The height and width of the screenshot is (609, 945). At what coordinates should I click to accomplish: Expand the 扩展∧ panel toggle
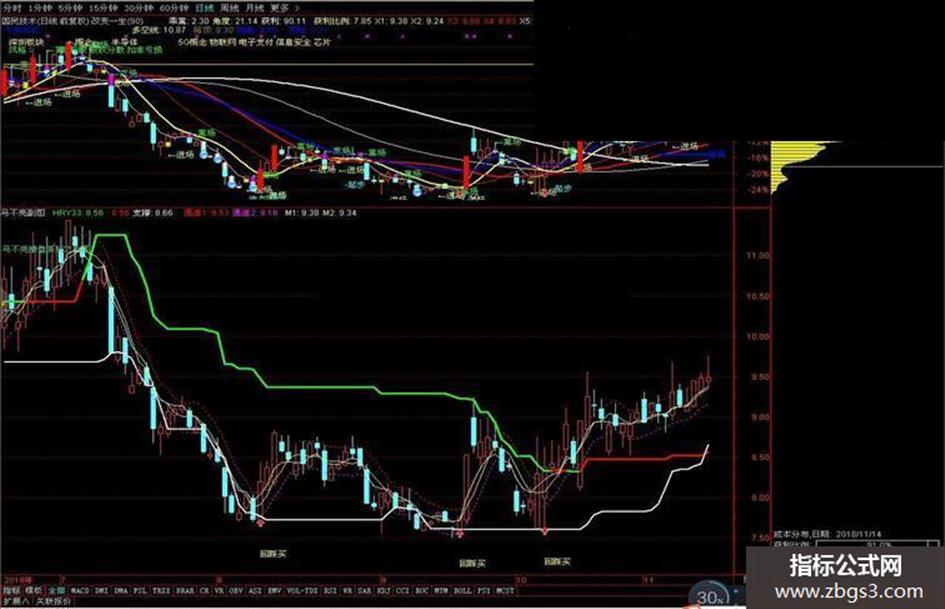(16, 601)
